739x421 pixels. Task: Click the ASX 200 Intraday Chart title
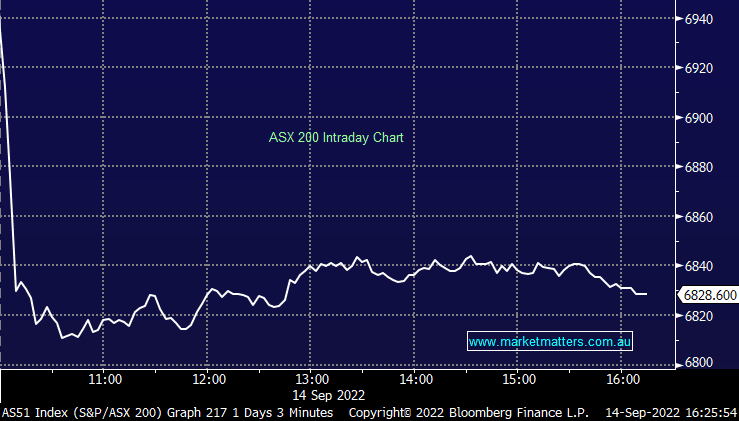pos(336,138)
